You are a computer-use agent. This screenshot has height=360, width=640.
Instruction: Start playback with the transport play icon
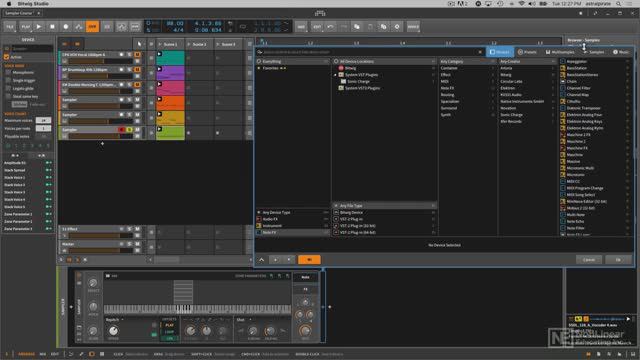coord(39,27)
